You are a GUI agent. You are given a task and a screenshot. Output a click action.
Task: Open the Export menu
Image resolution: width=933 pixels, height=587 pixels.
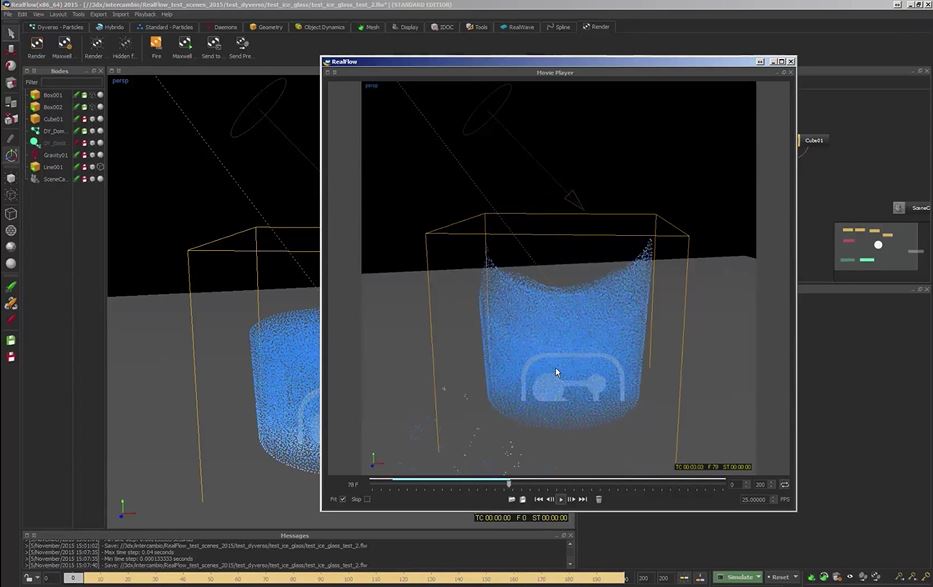point(98,14)
